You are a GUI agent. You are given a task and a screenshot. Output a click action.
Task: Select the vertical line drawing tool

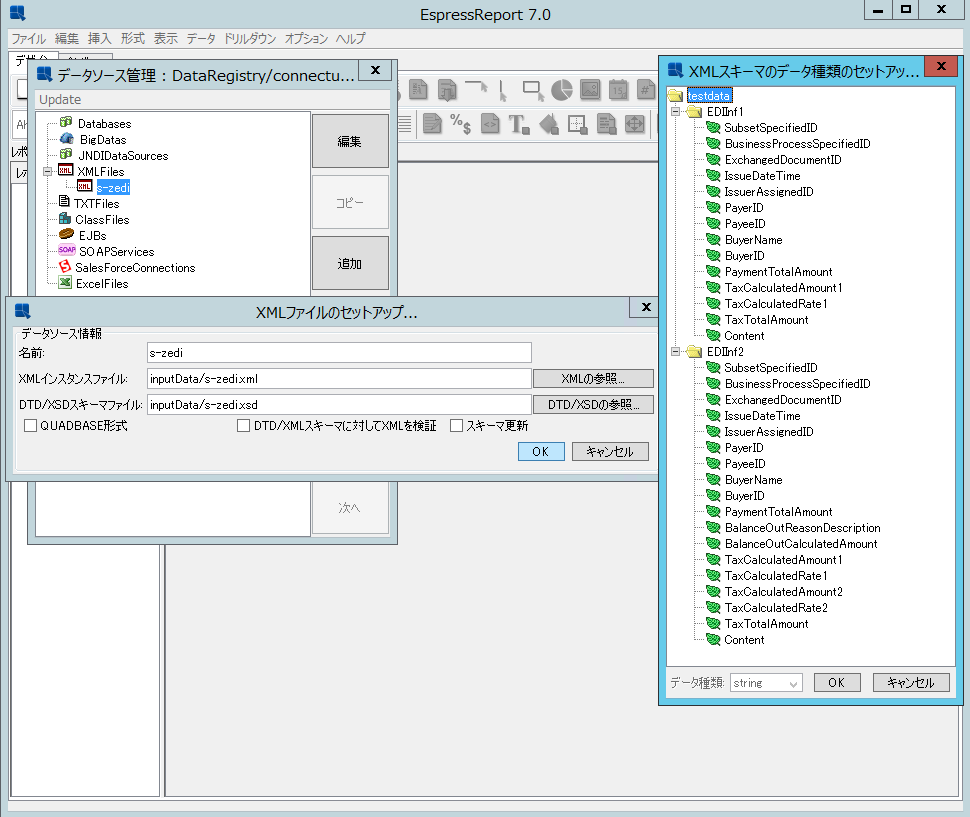(502, 90)
